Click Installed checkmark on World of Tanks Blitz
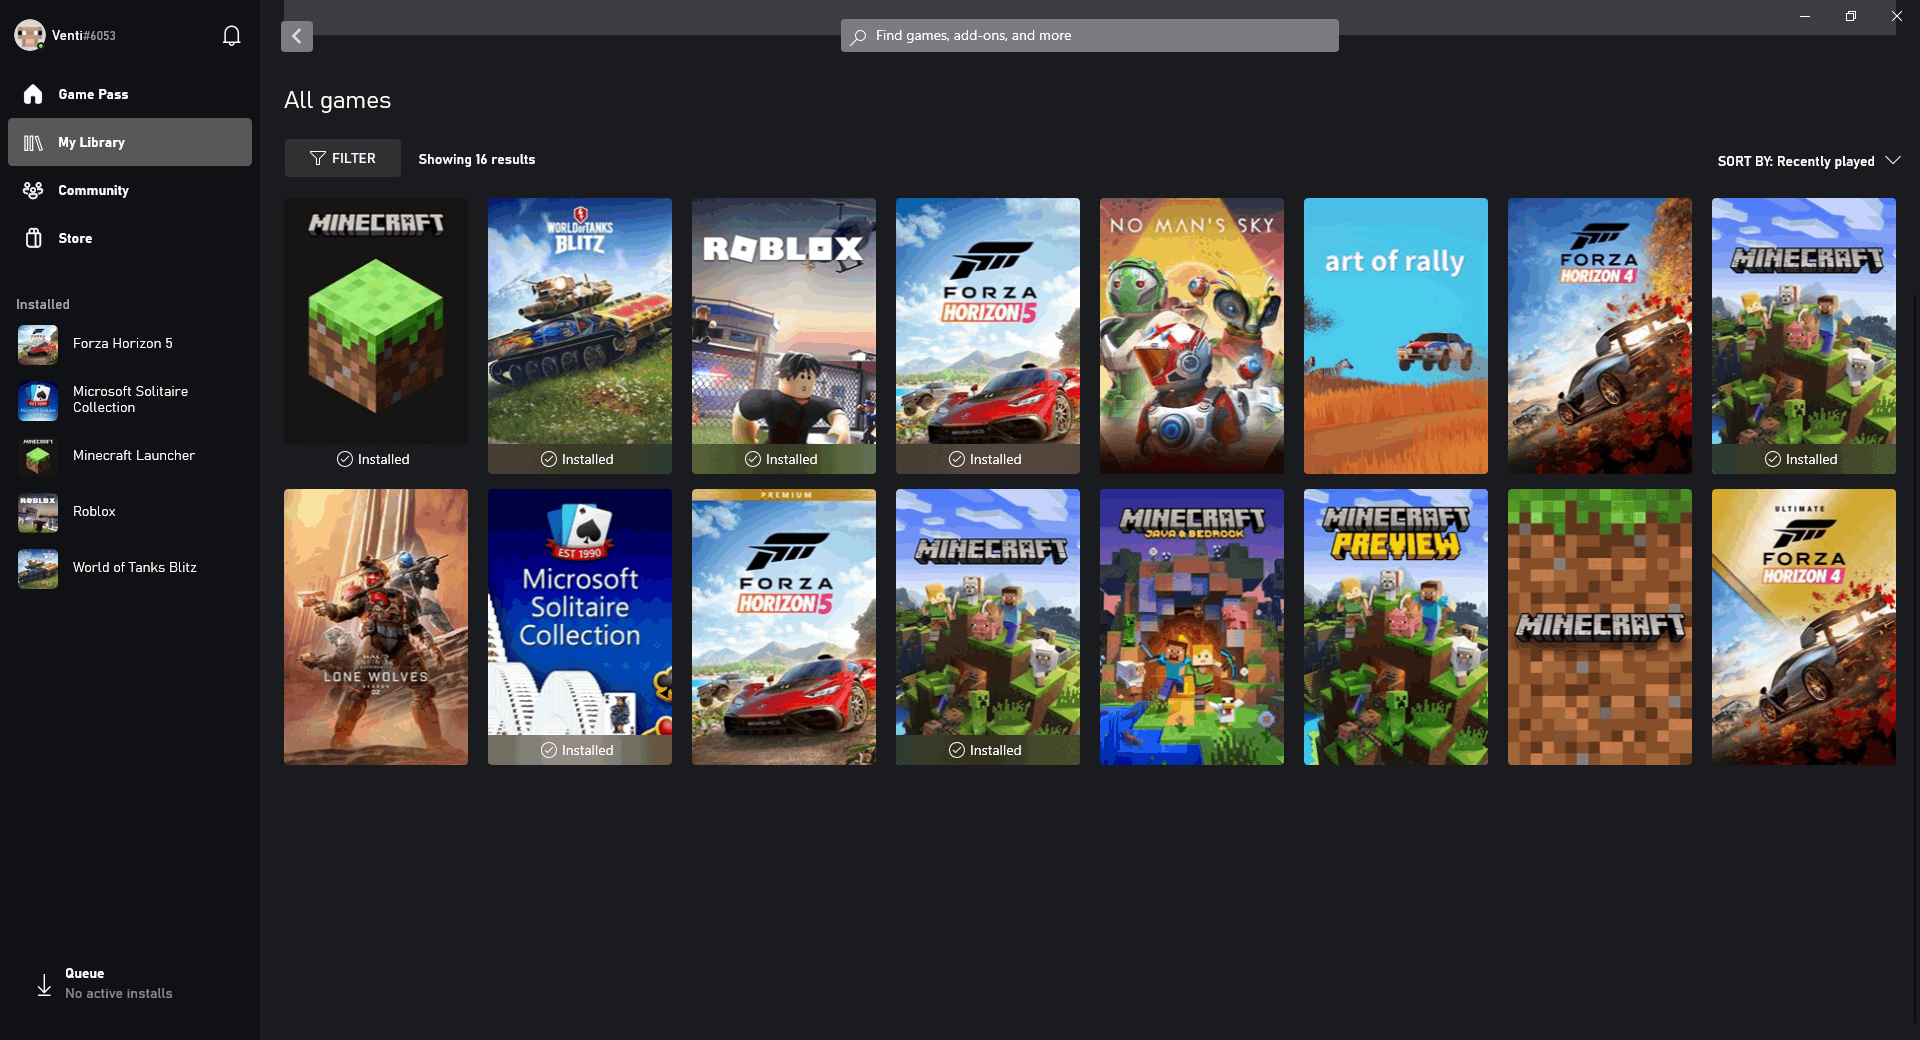Screen dimensions: 1920x1040 tap(549, 459)
